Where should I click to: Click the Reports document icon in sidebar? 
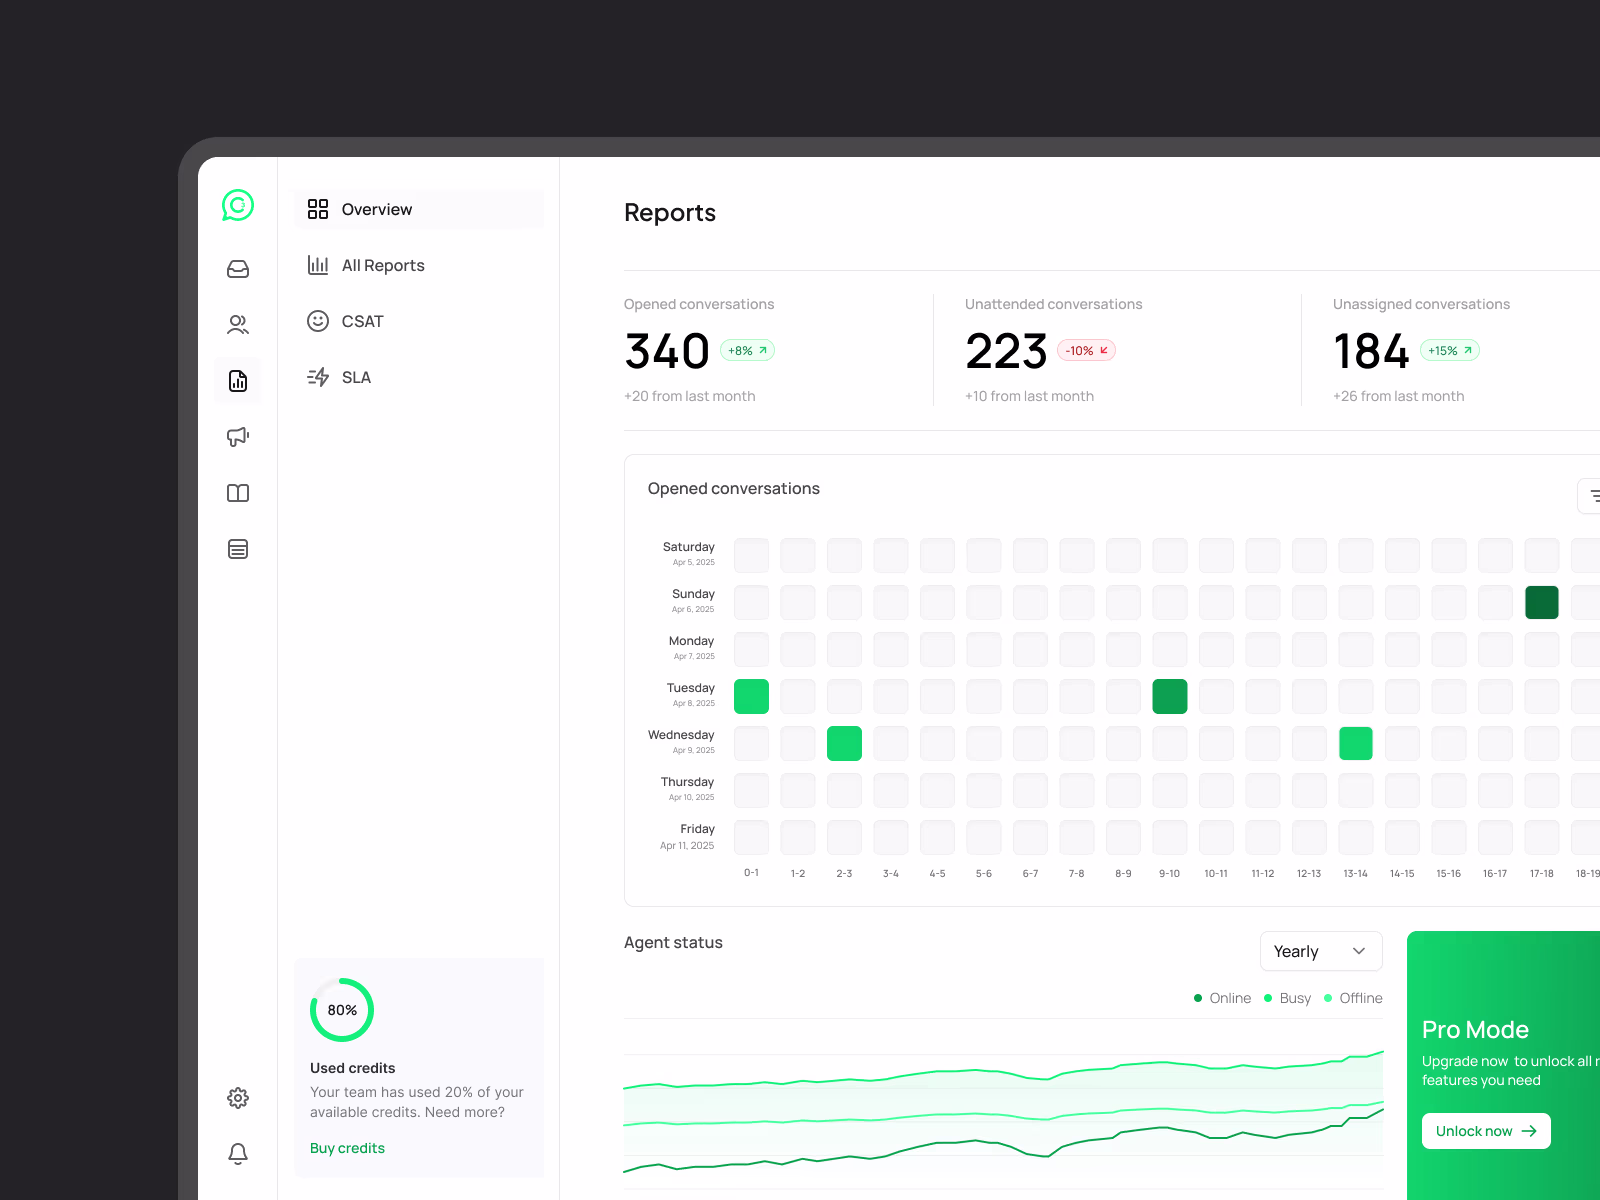(237, 380)
